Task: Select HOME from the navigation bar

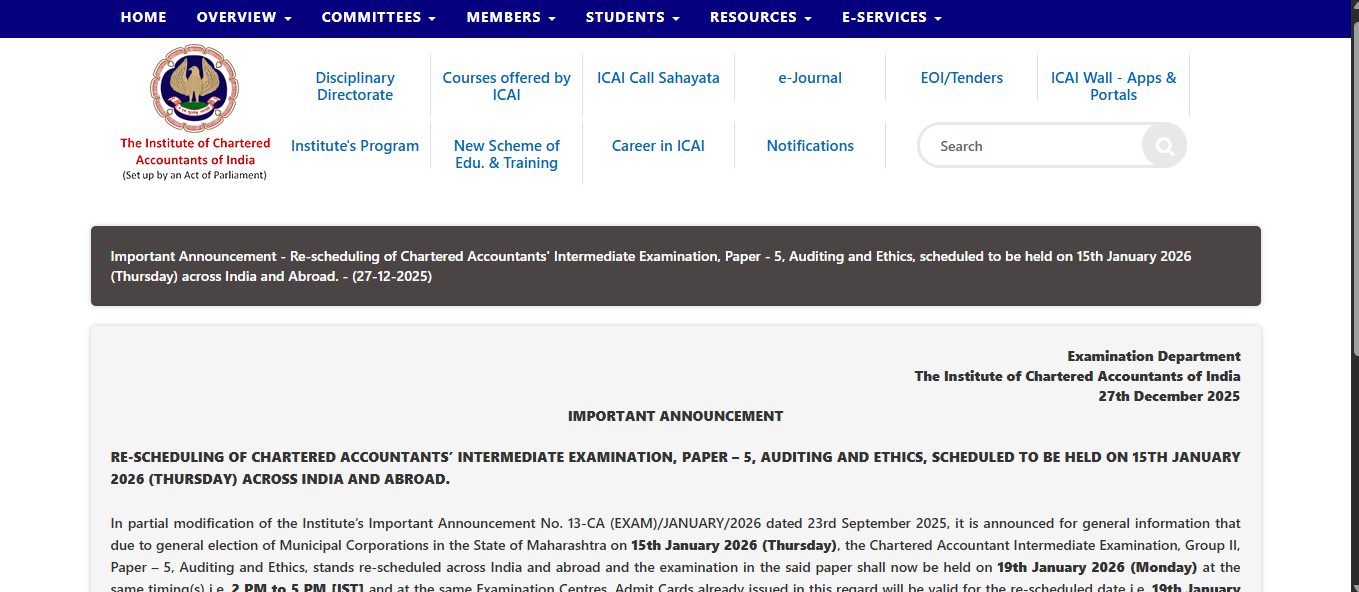Action: click(143, 17)
